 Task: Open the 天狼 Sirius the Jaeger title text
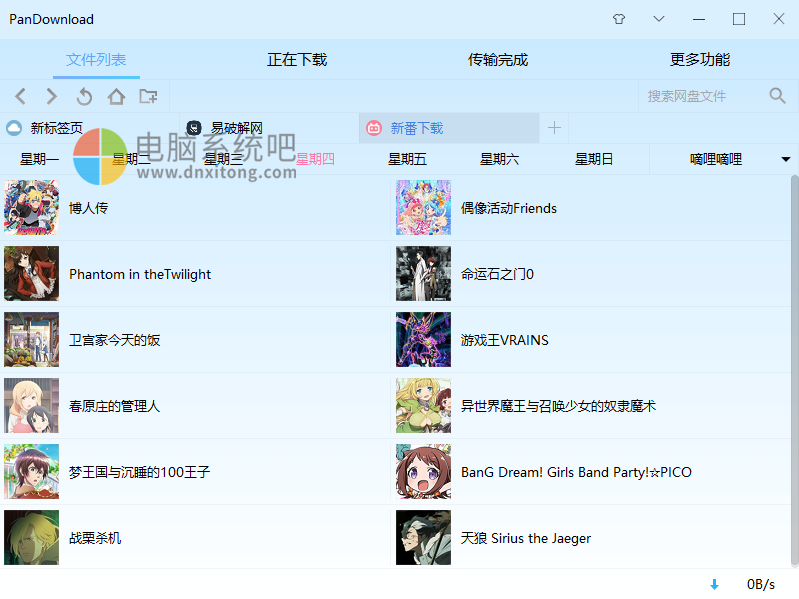coord(526,538)
